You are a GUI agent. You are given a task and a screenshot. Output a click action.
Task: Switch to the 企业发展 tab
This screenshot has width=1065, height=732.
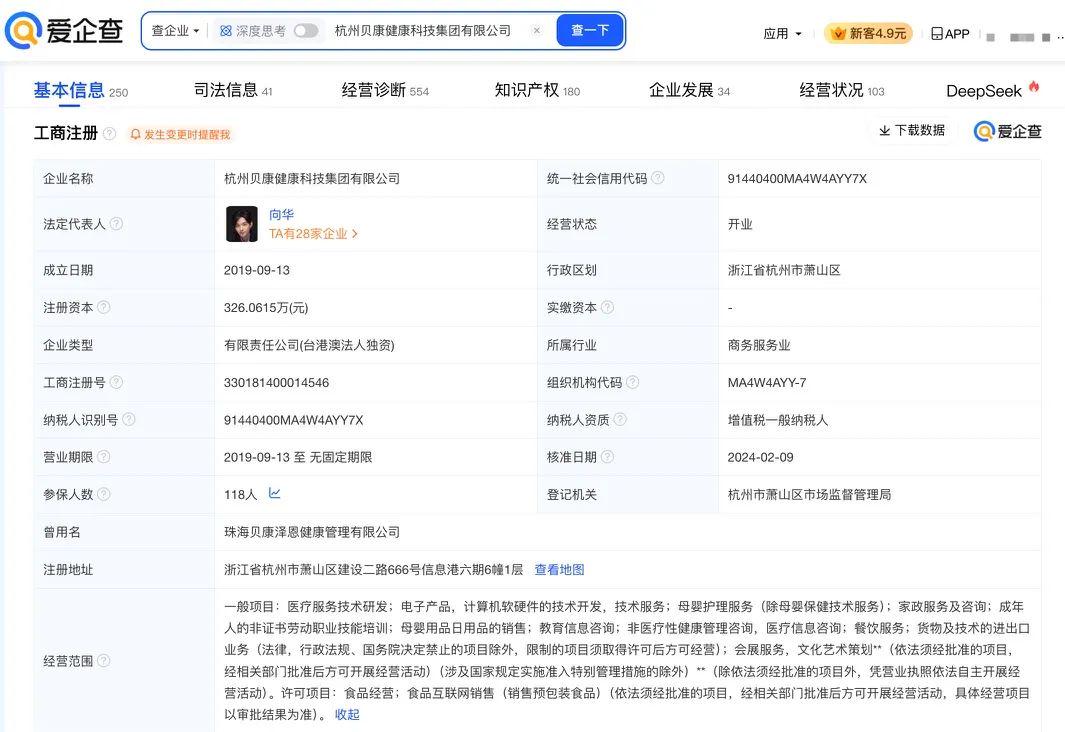pos(689,90)
